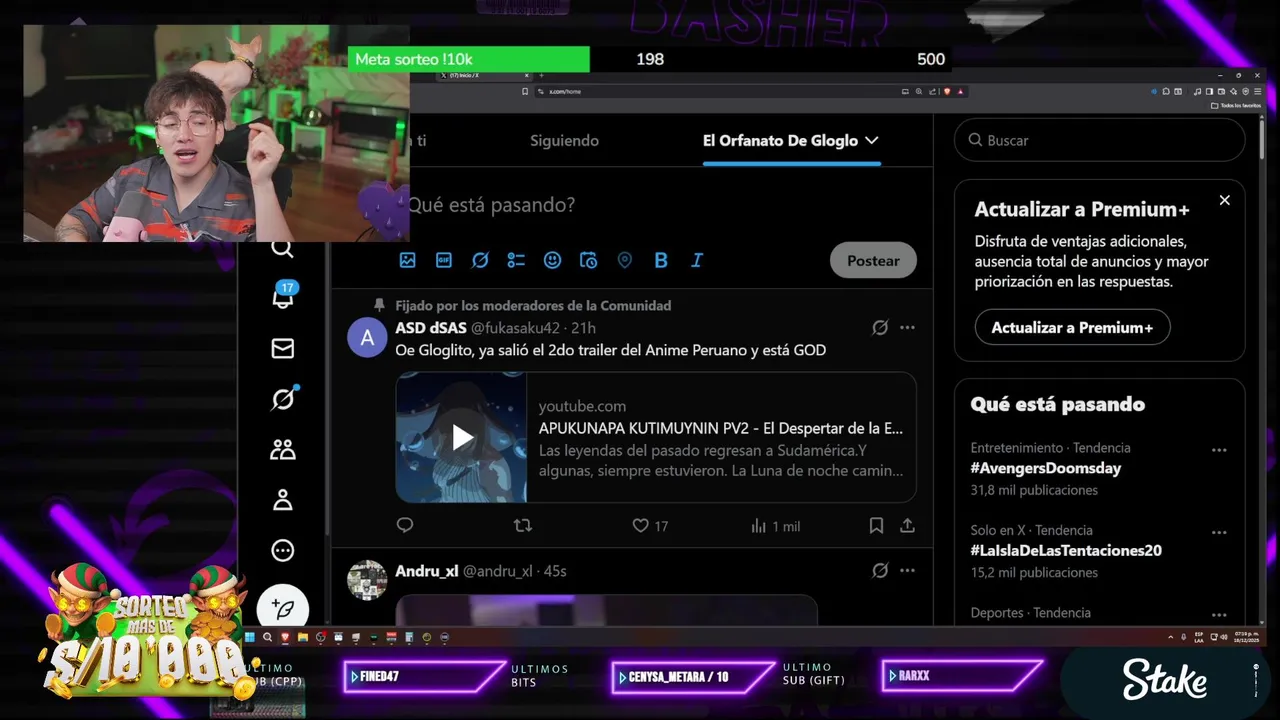This screenshot has width=1280, height=720.
Task: Open more options on ASD dSAS post
Action: coord(907,327)
